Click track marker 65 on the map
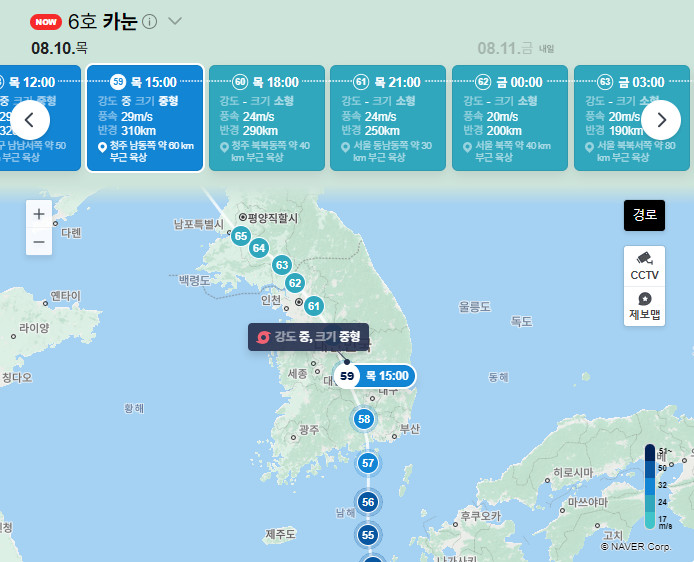The image size is (694, 562). click(x=241, y=236)
